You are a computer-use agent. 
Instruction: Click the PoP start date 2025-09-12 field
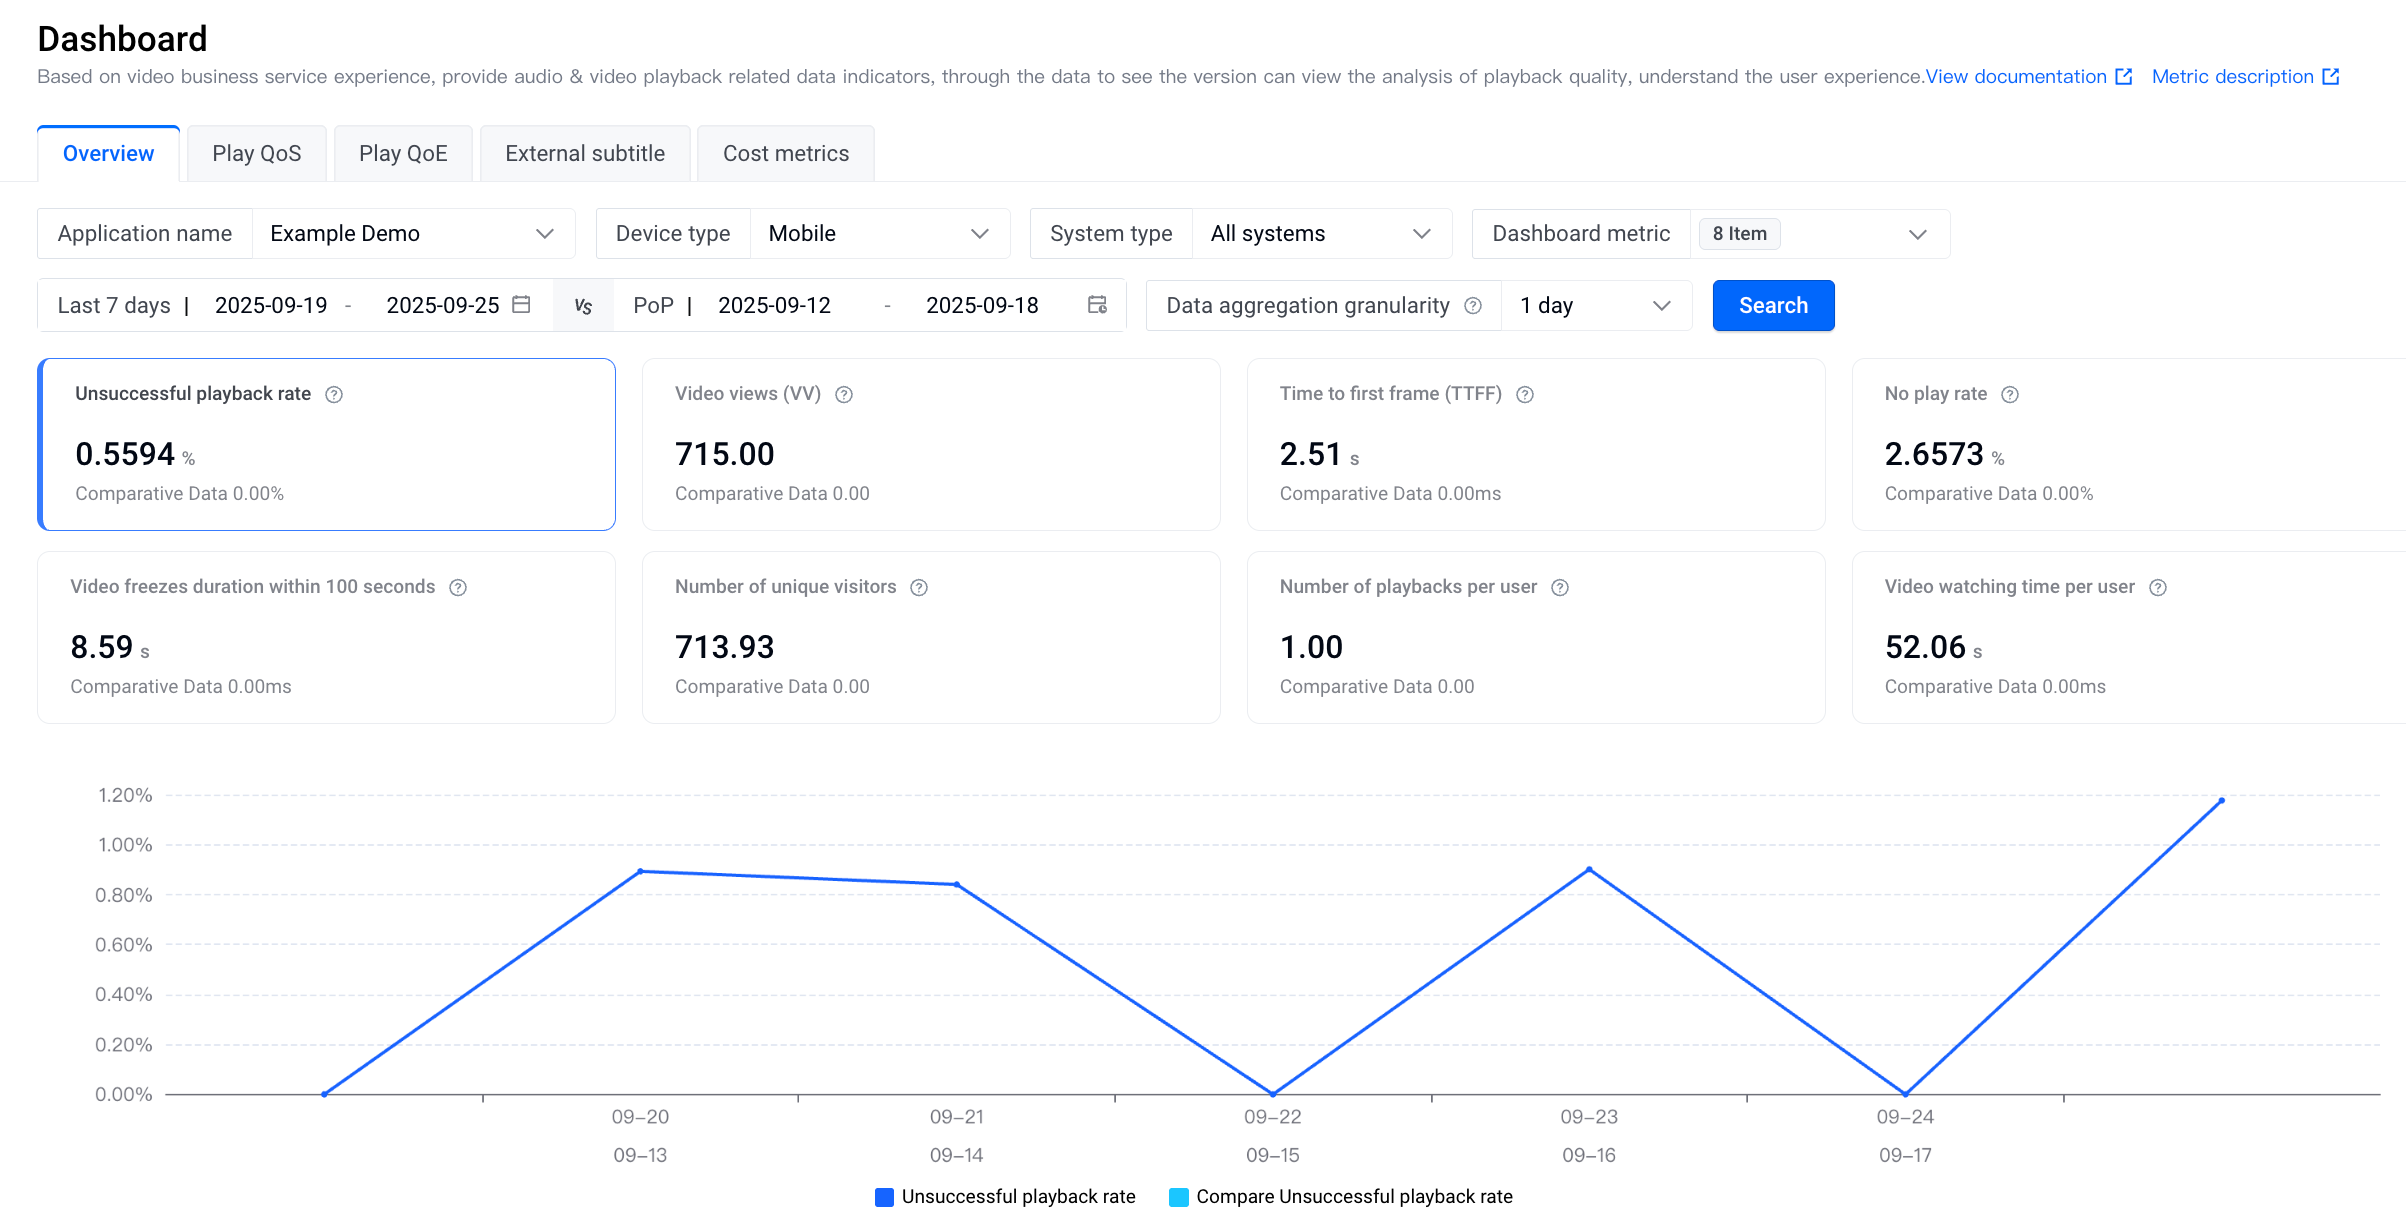tap(774, 306)
